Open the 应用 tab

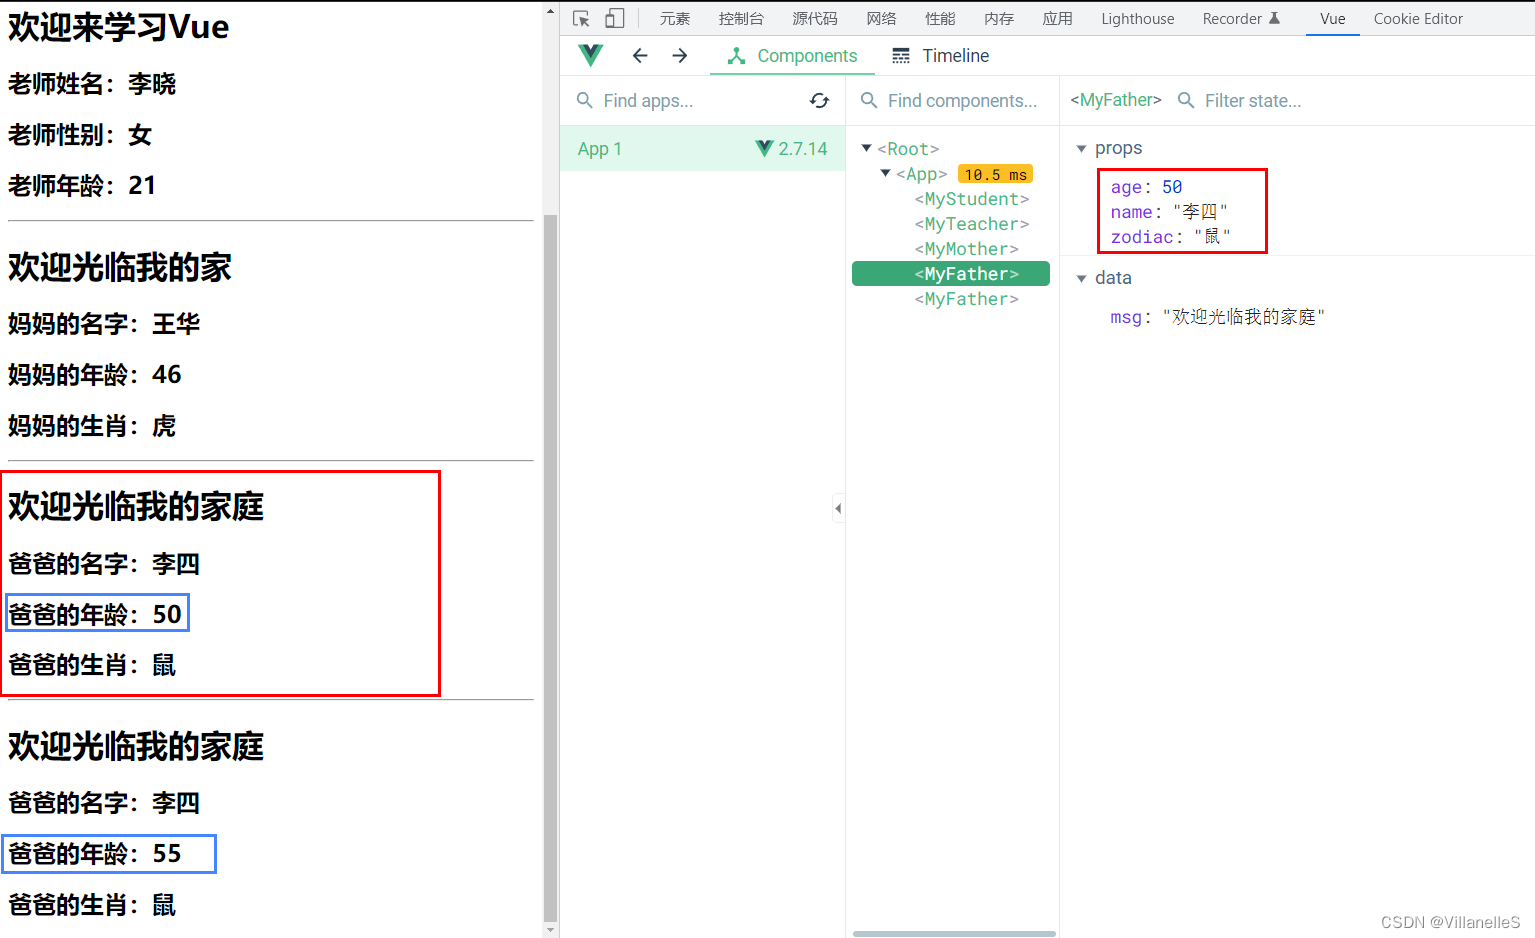[x=1058, y=18]
